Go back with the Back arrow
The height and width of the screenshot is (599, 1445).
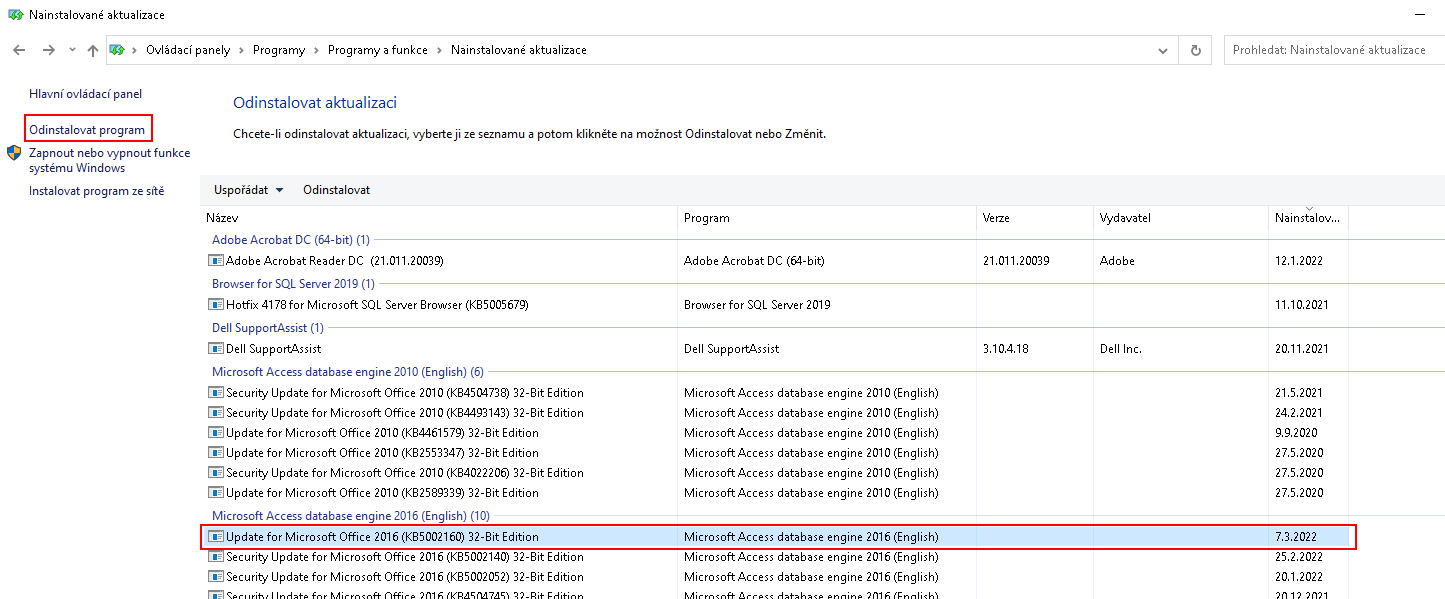click(19, 50)
